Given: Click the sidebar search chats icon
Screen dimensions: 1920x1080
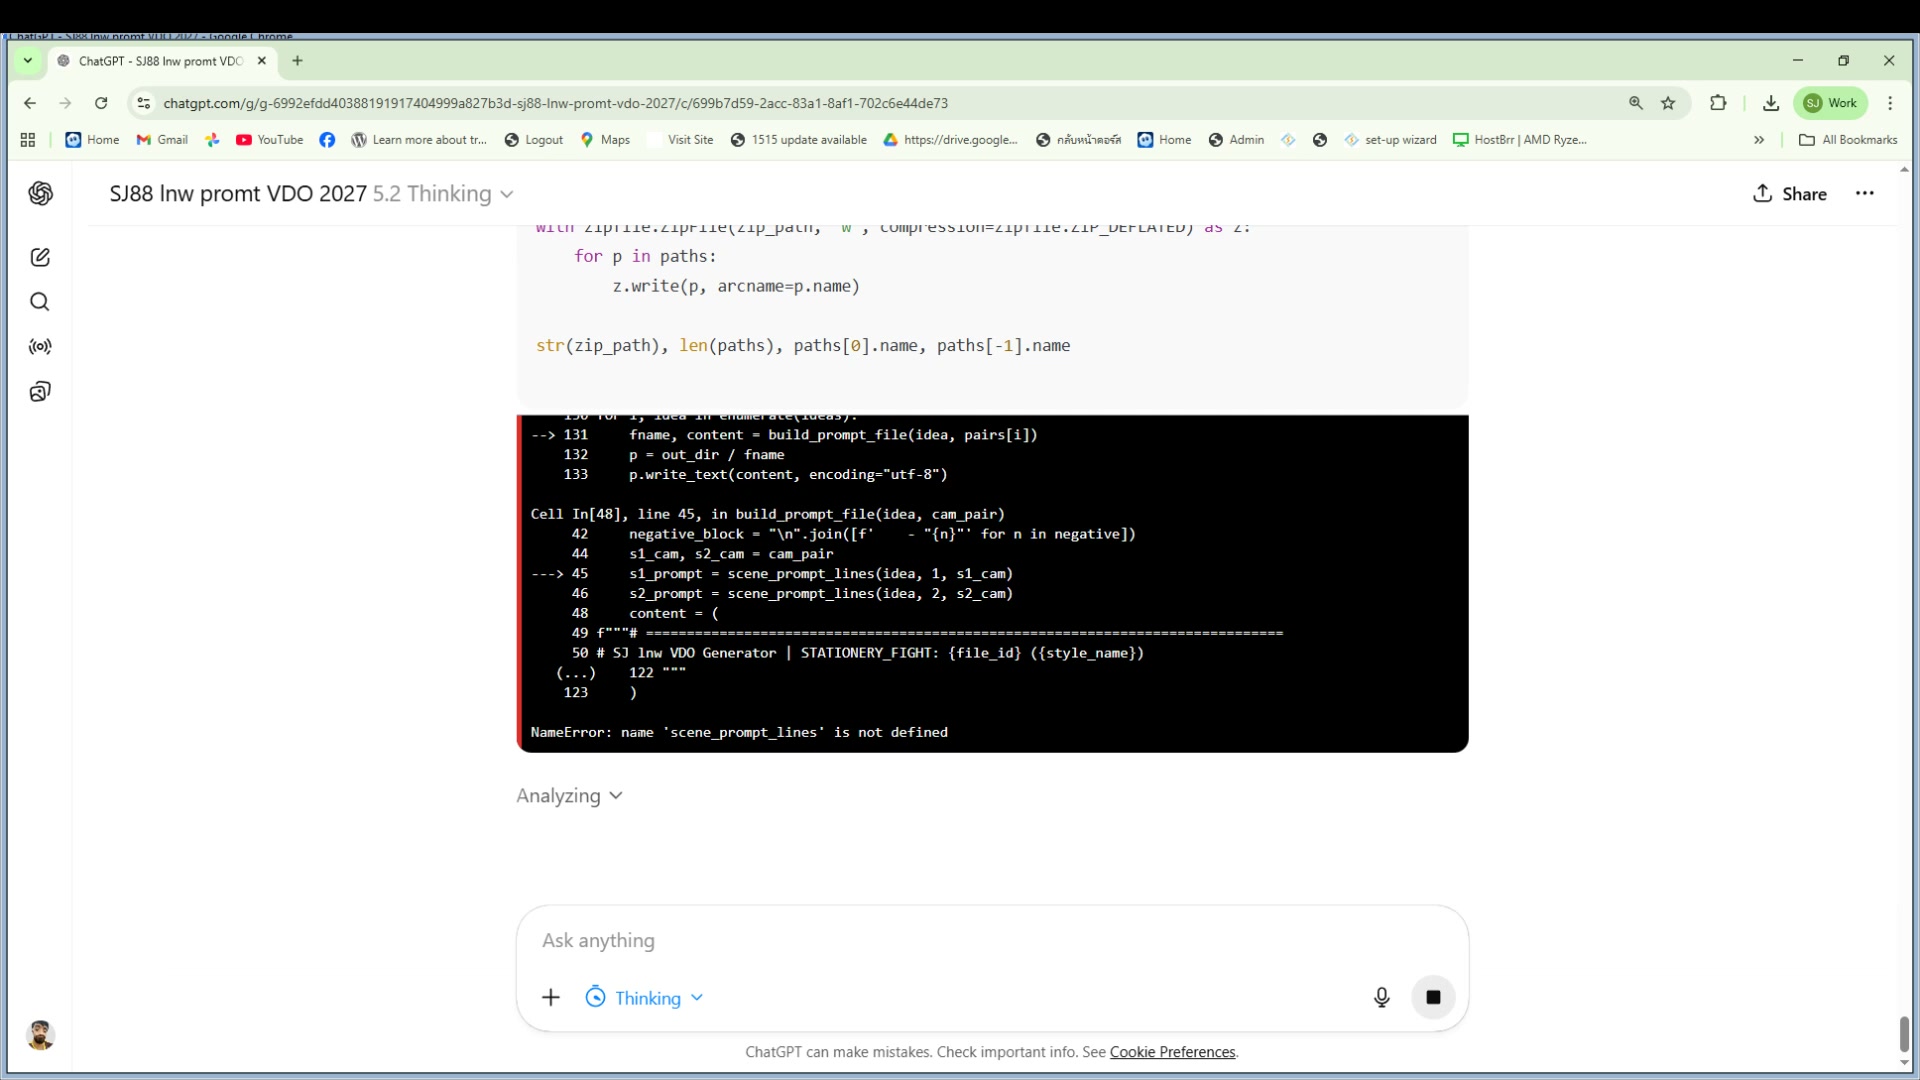Looking at the screenshot, I should point(40,302).
